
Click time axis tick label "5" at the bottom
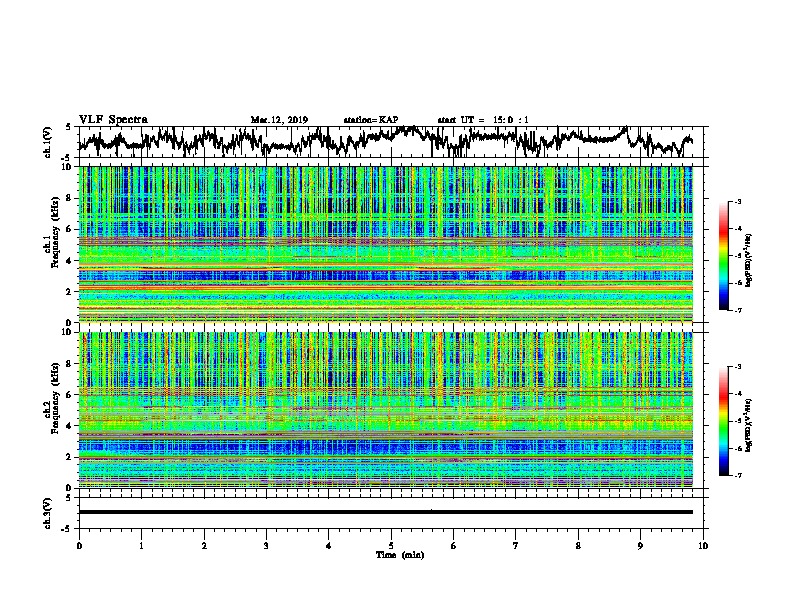391,546
